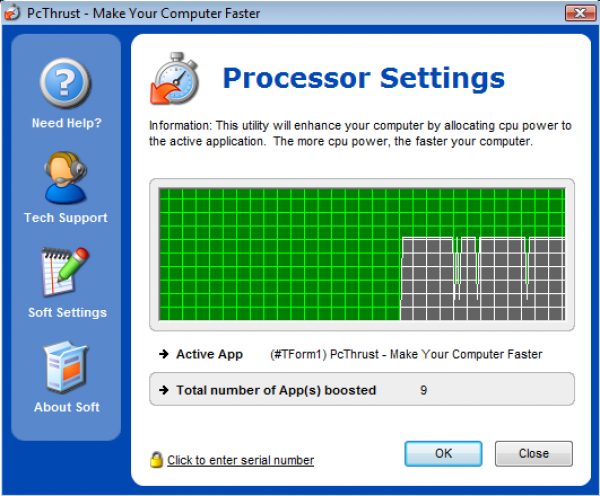Open the Soft Settings notepad icon
Image resolution: width=600 pixels, height=496 pixels.
[66, 272]
